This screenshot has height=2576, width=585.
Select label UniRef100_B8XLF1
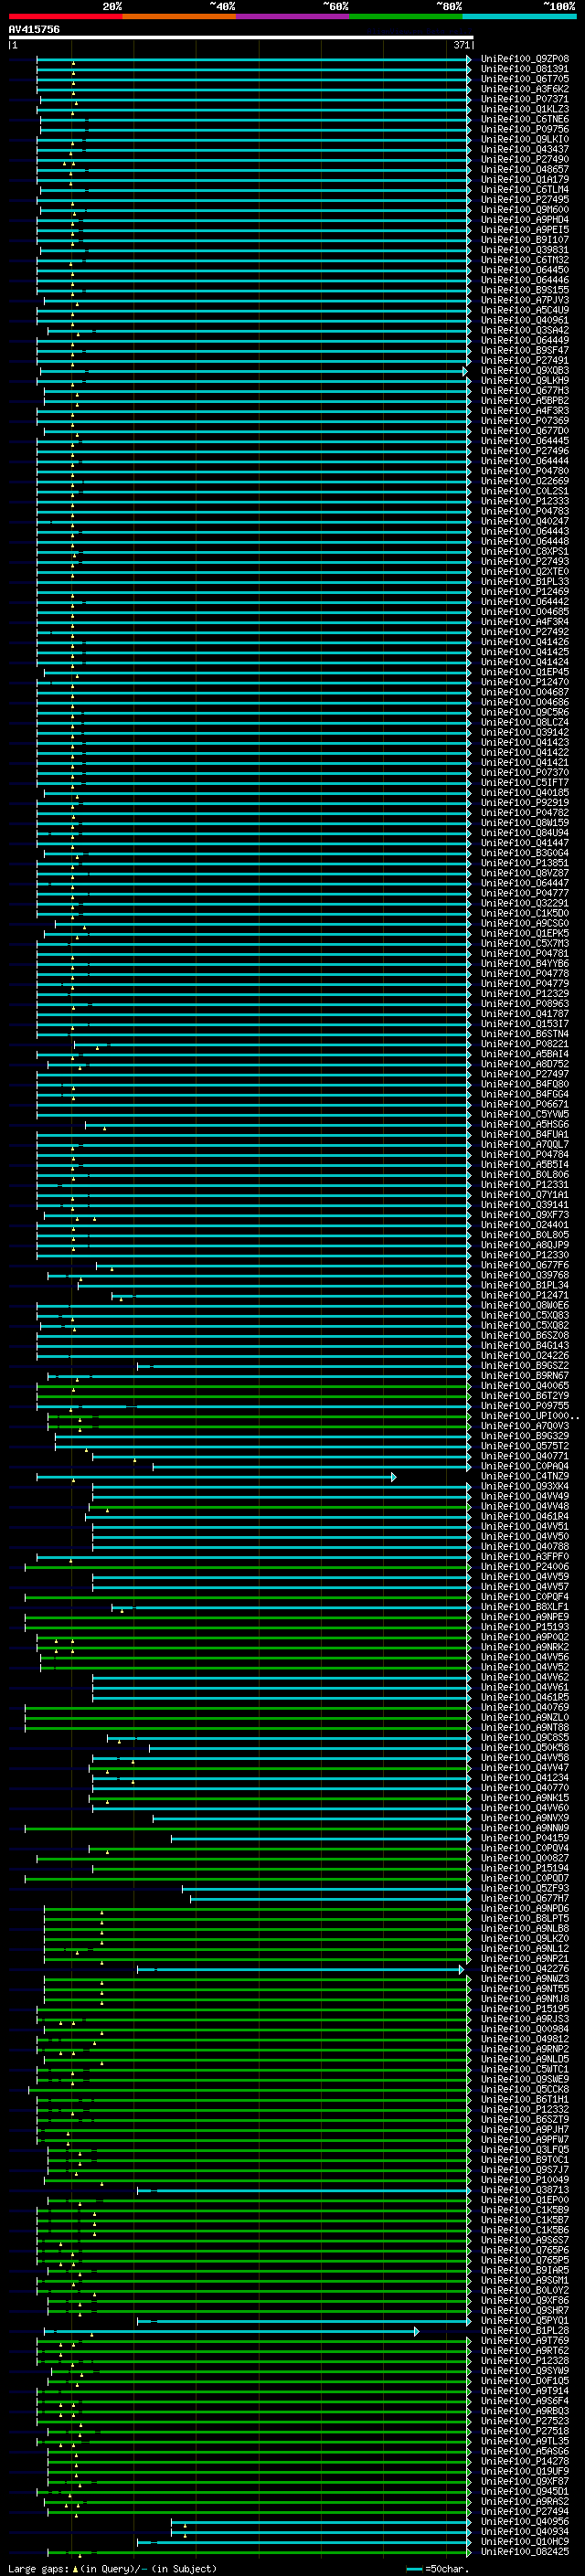click(525, 1606)
